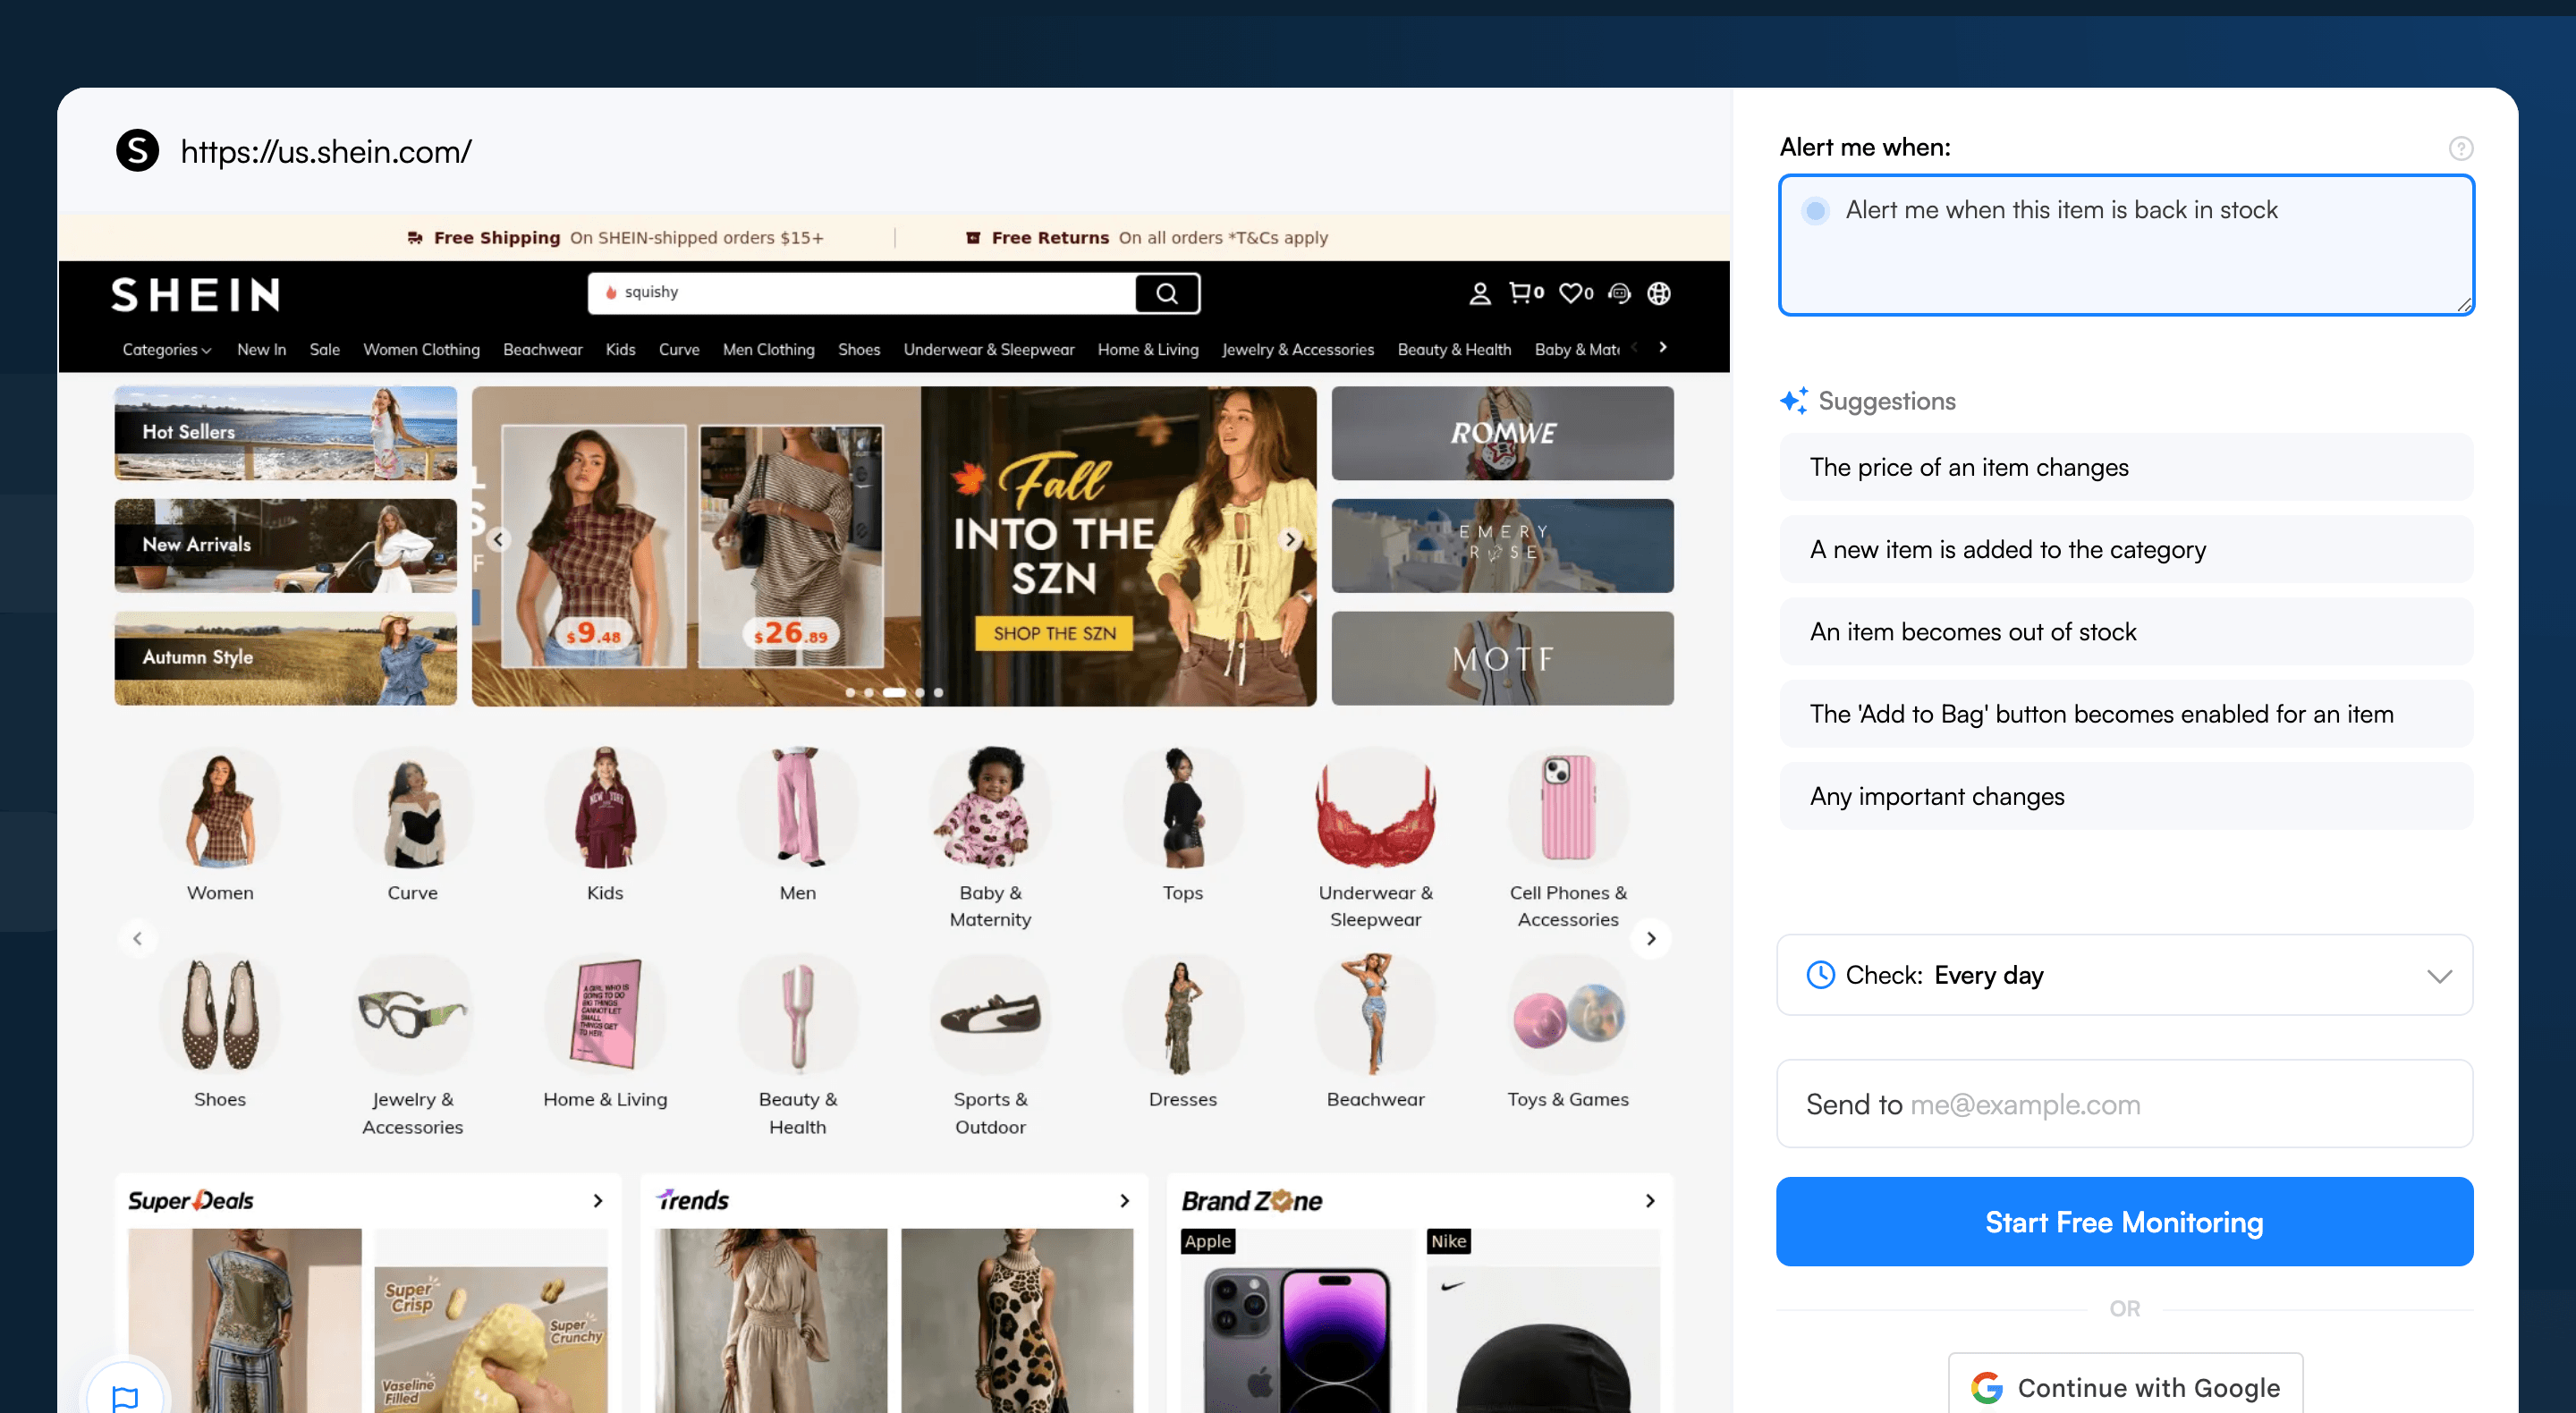Open the EMERY ROSE brand tile
Viewport: 2576px width, 1413px height.
point(1502,545)
